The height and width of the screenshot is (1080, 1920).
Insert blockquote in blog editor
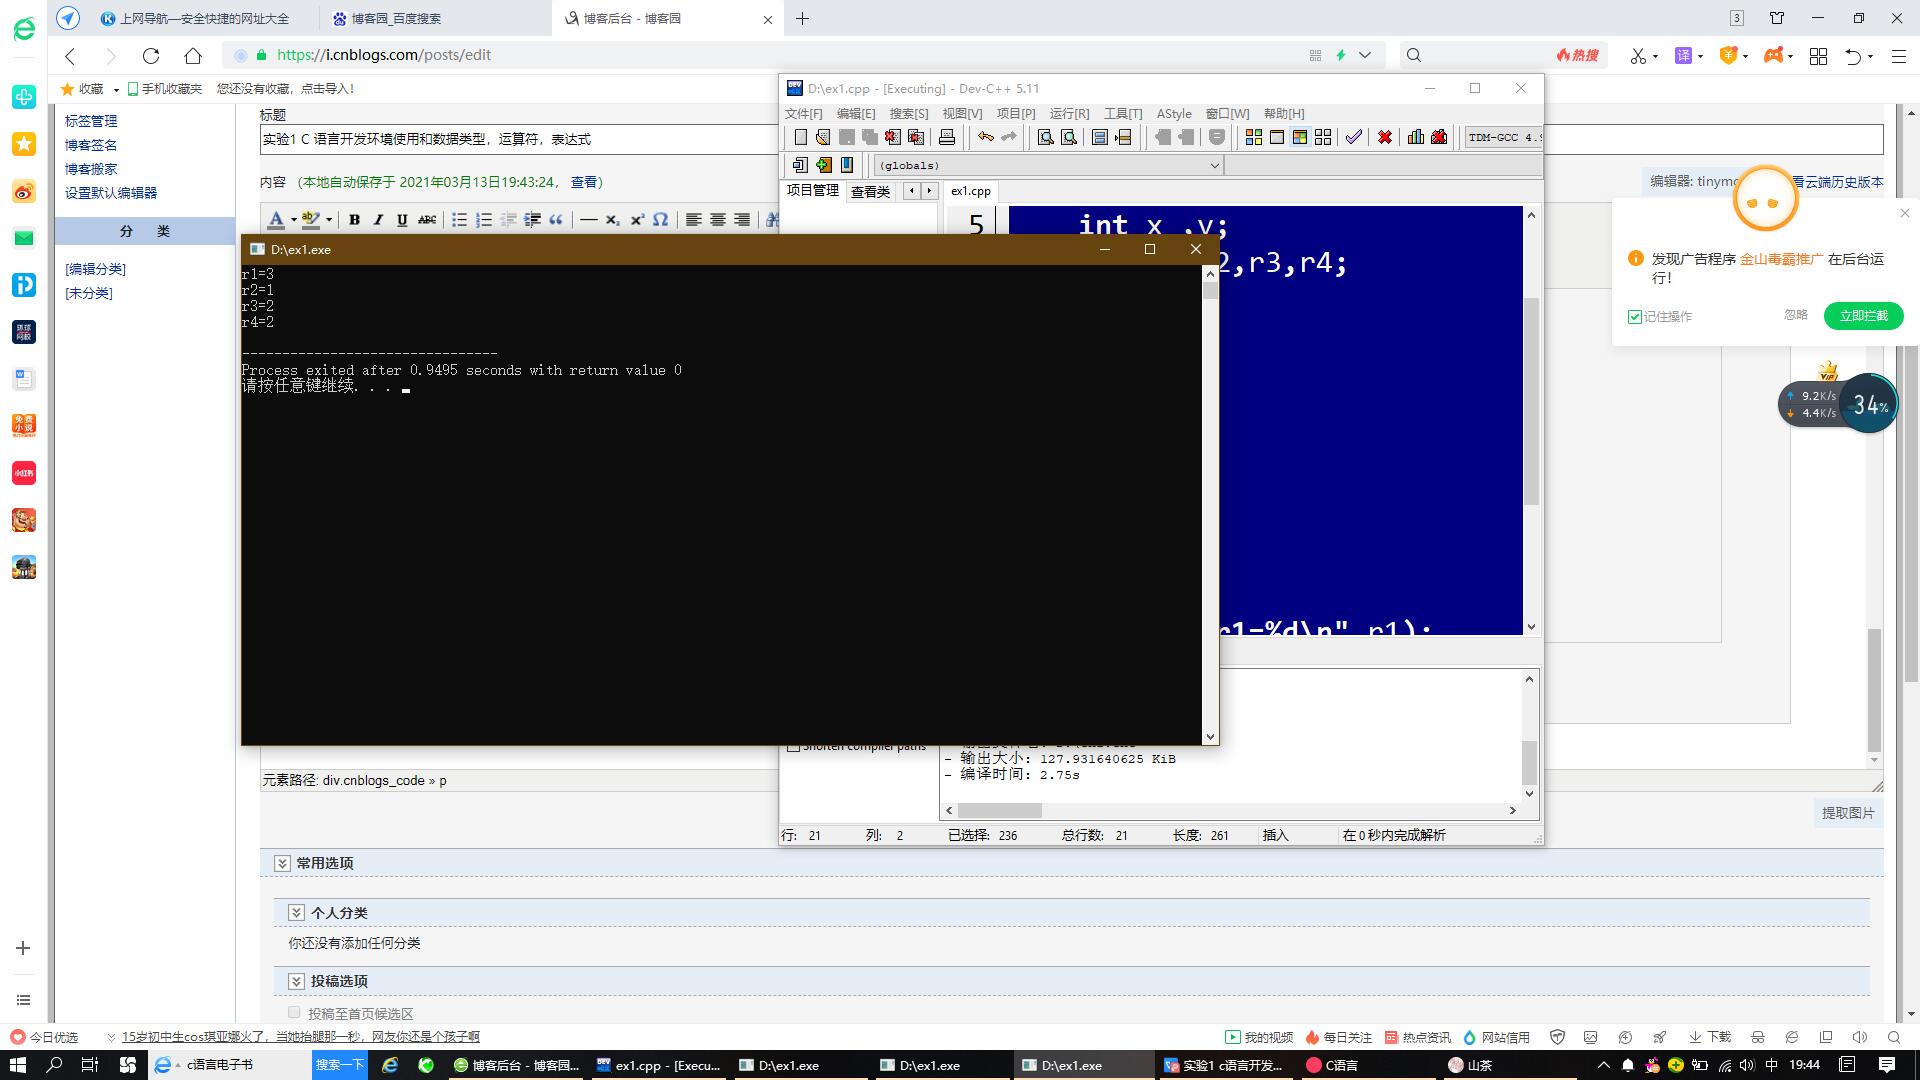[556, 220]
